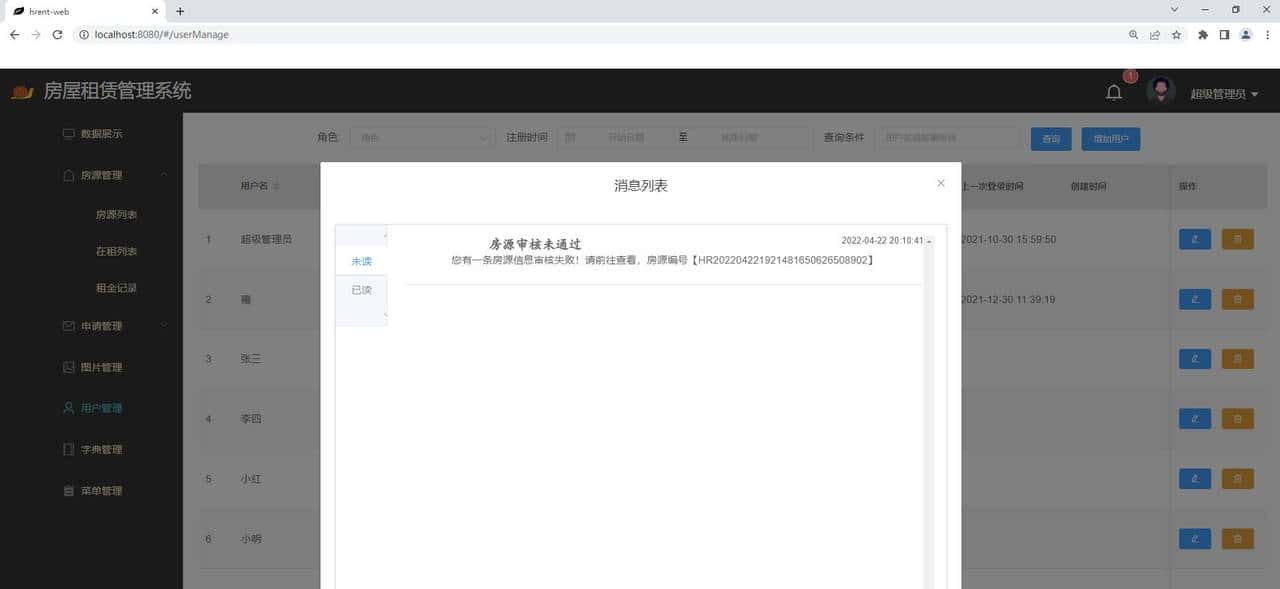Viewport: 1280px width, 589px height.
Task: Click the orange delete icon for 张三
Action: pos(1237,358)
